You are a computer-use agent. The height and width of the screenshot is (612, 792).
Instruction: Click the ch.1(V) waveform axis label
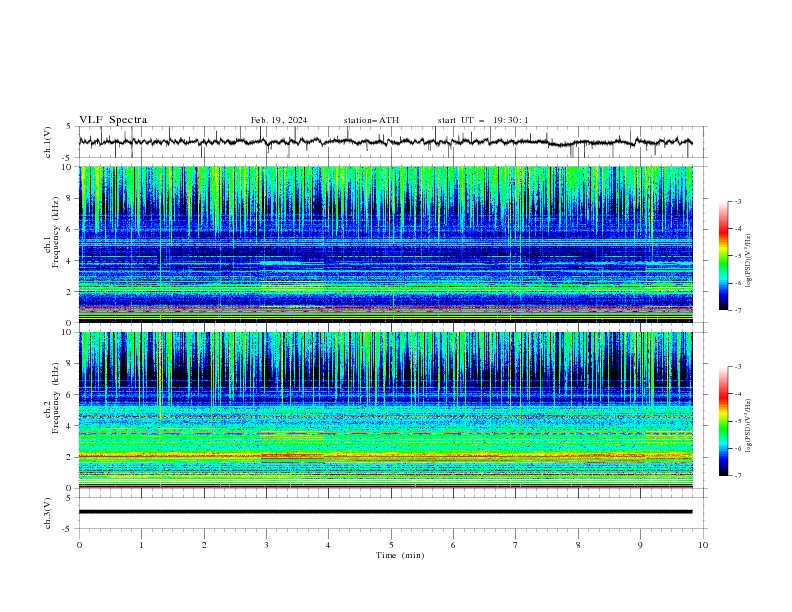tap(48, 142)
